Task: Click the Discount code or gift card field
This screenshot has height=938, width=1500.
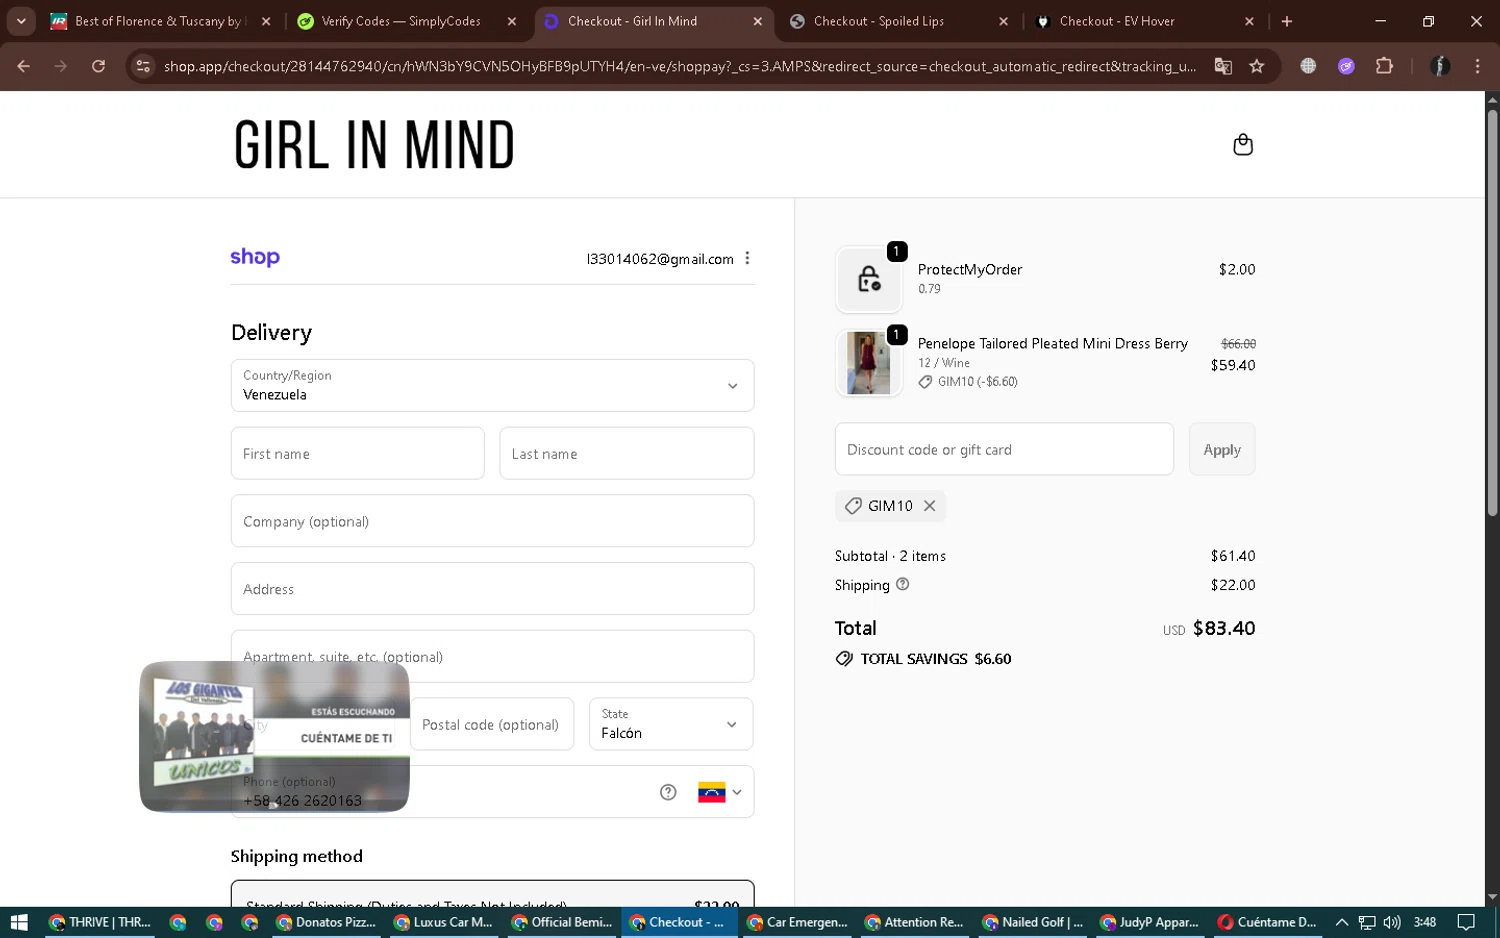Action: click(1004, 449)
